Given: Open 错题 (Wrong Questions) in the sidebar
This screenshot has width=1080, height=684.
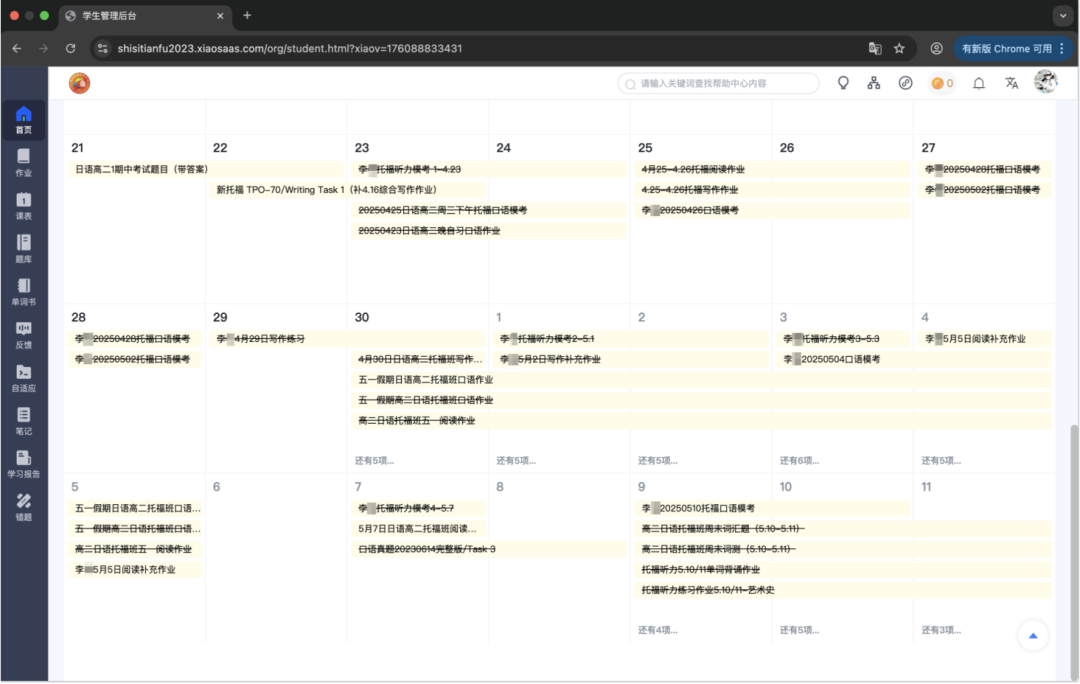Looking at the screenshot, I should [23, 507].
